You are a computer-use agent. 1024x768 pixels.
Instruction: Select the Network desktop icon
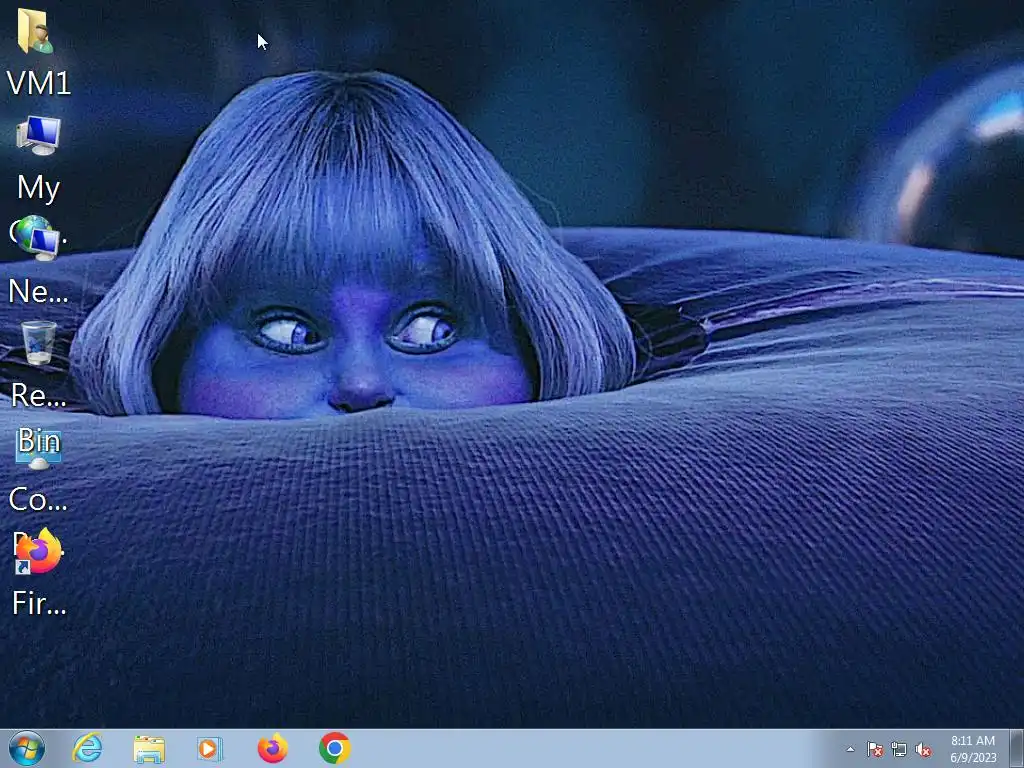tap(39, 238)
